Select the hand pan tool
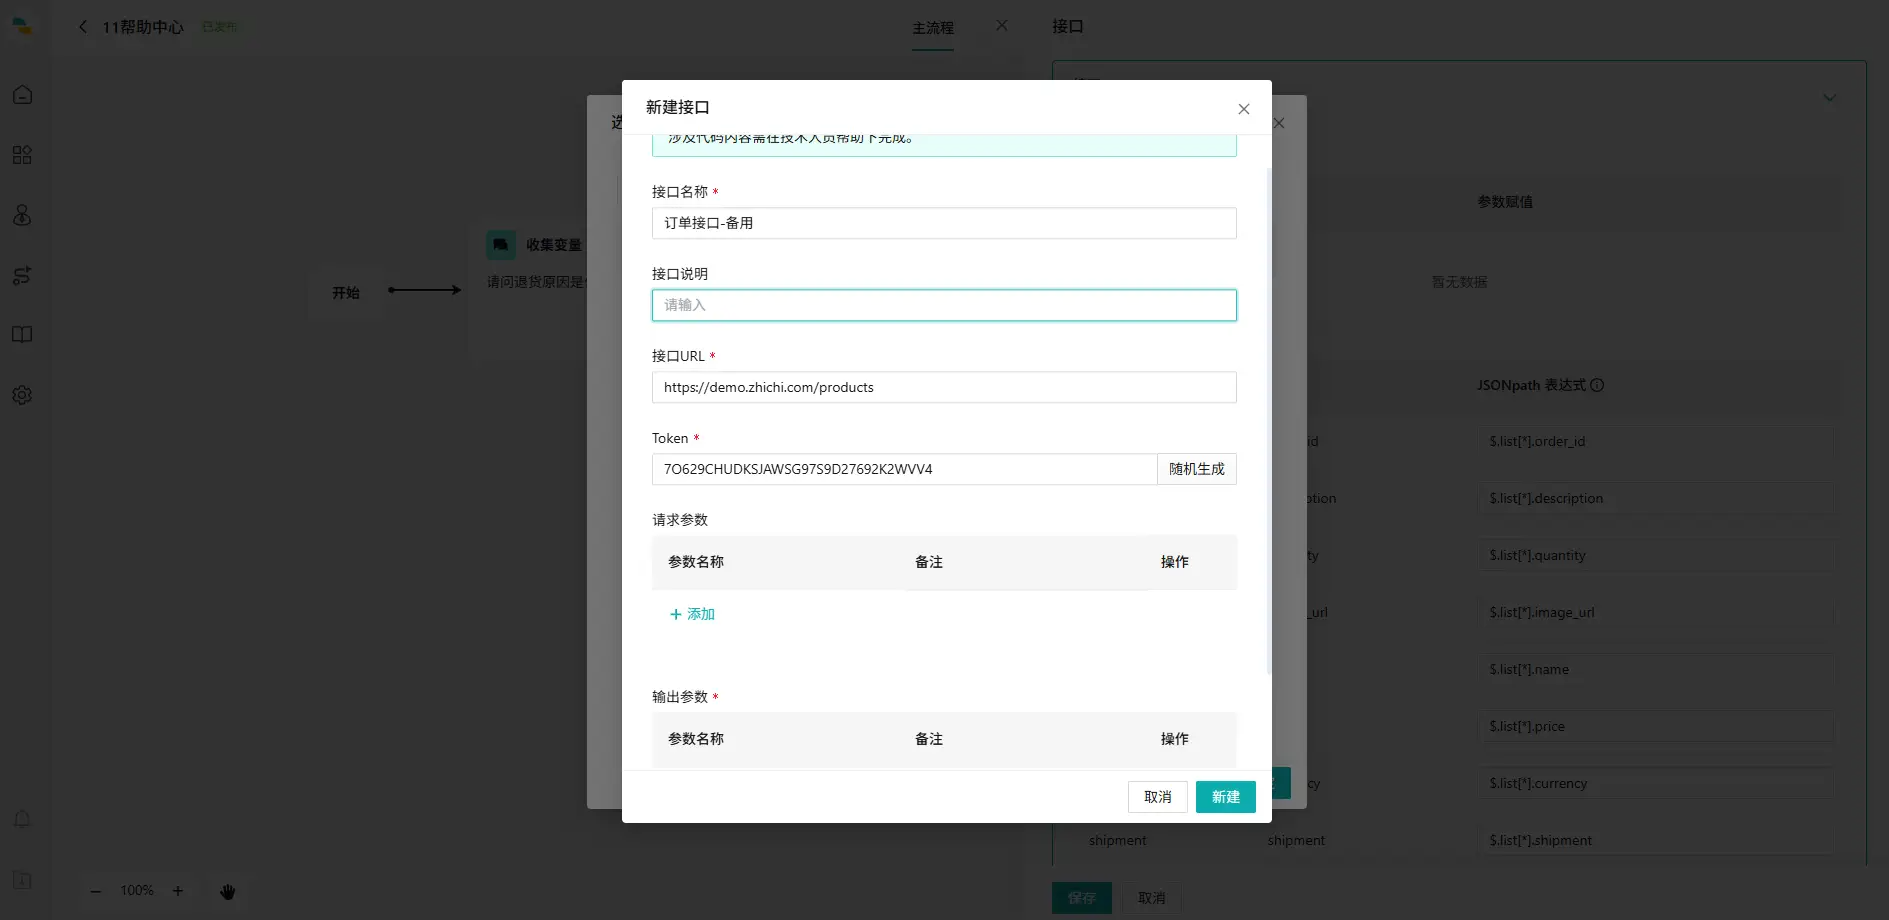1889x920 pixels. pos(228,891)
